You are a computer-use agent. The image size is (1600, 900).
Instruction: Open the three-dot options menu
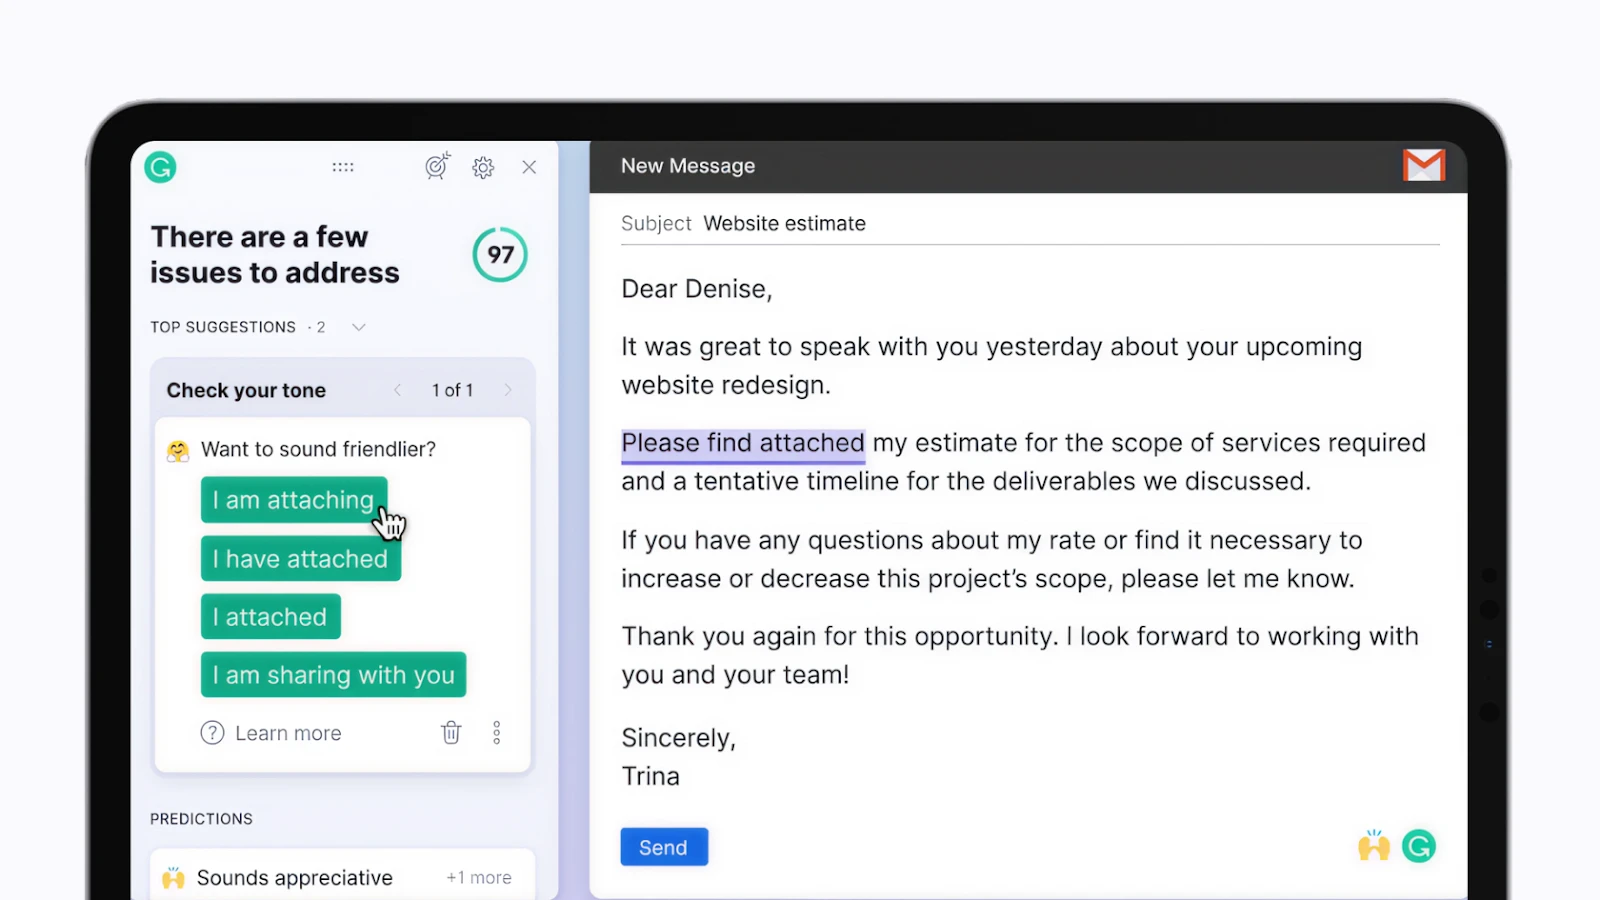tap(497, 733)
